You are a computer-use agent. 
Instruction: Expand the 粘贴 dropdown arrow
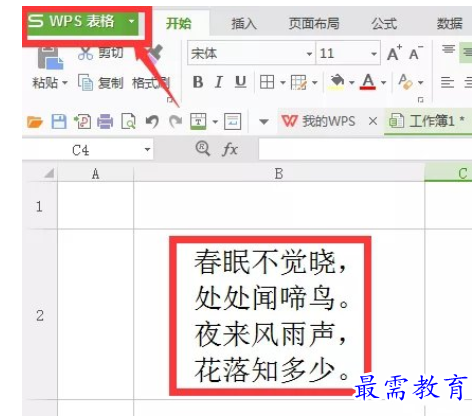pos(65,82)
